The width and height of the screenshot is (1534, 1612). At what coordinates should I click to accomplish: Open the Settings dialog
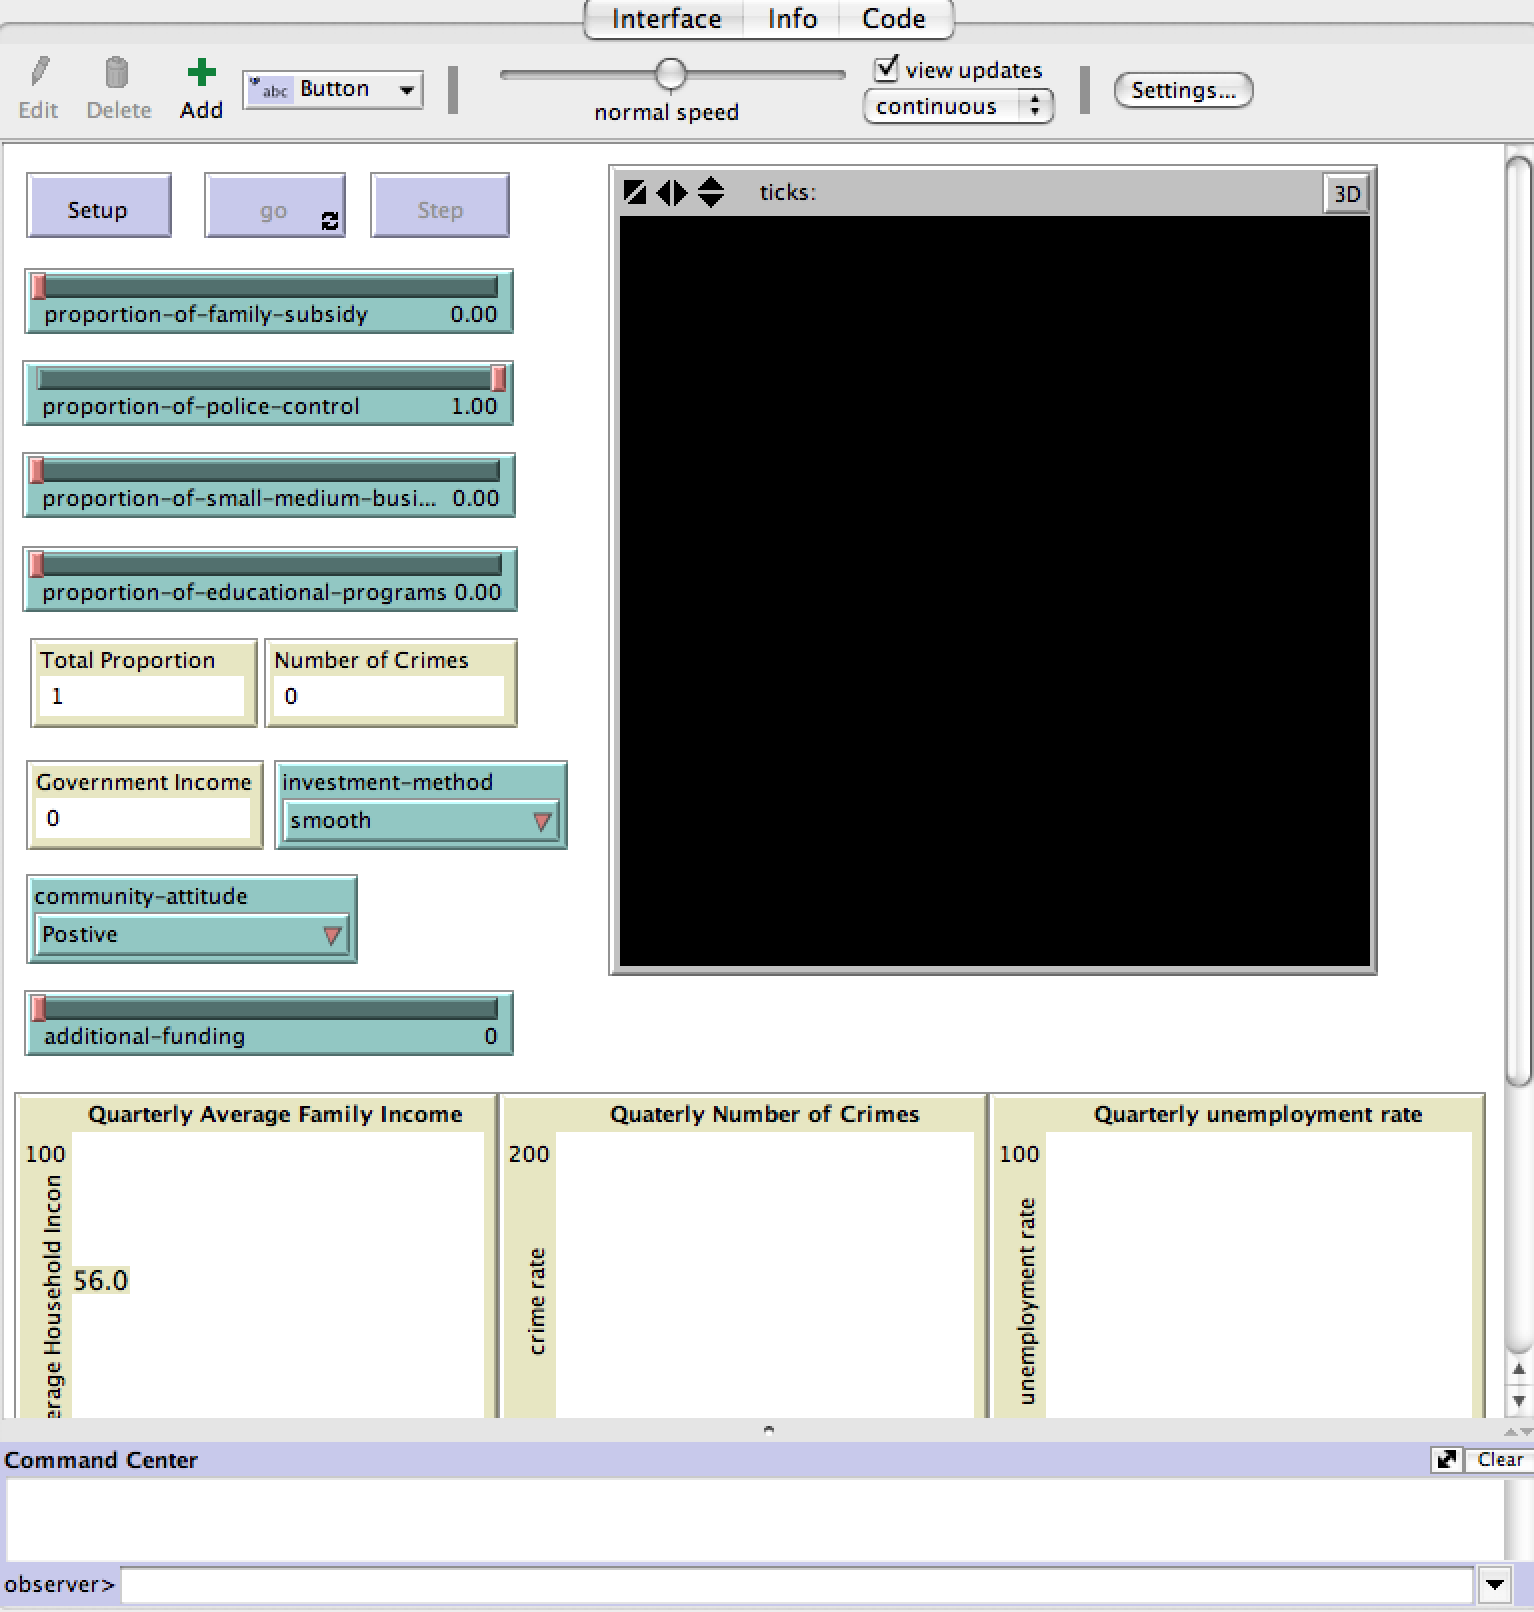coord(1183,90)
